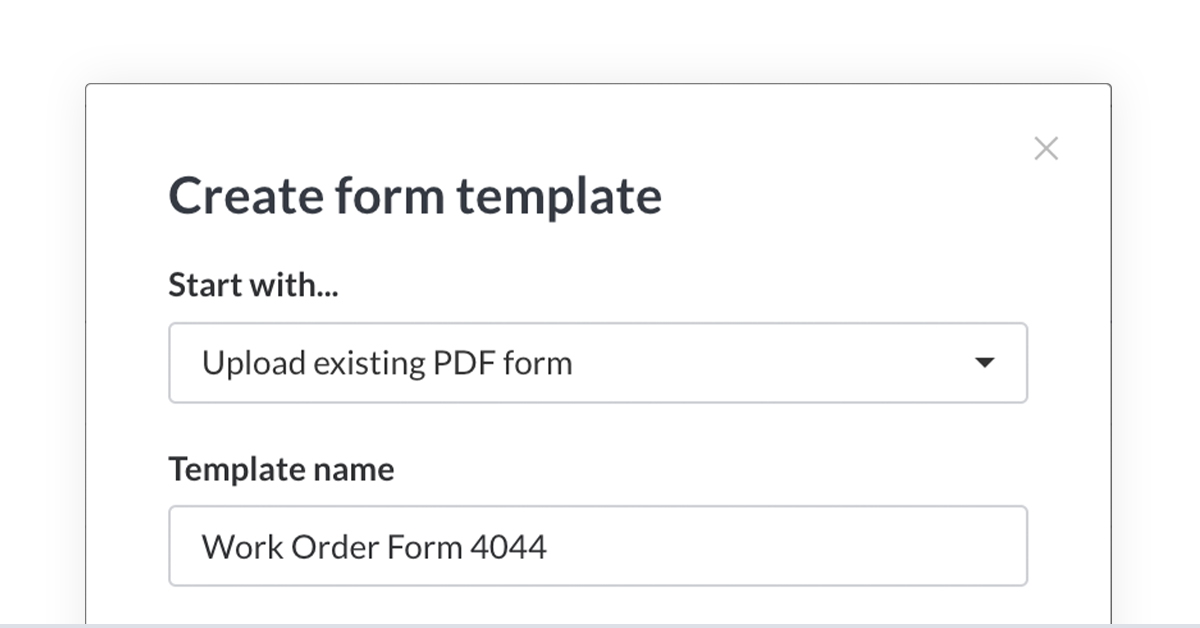1200x628 pixels.
Task: Close the Create form template dialog
Action: pyautogui.click(x=1046, y=149)
